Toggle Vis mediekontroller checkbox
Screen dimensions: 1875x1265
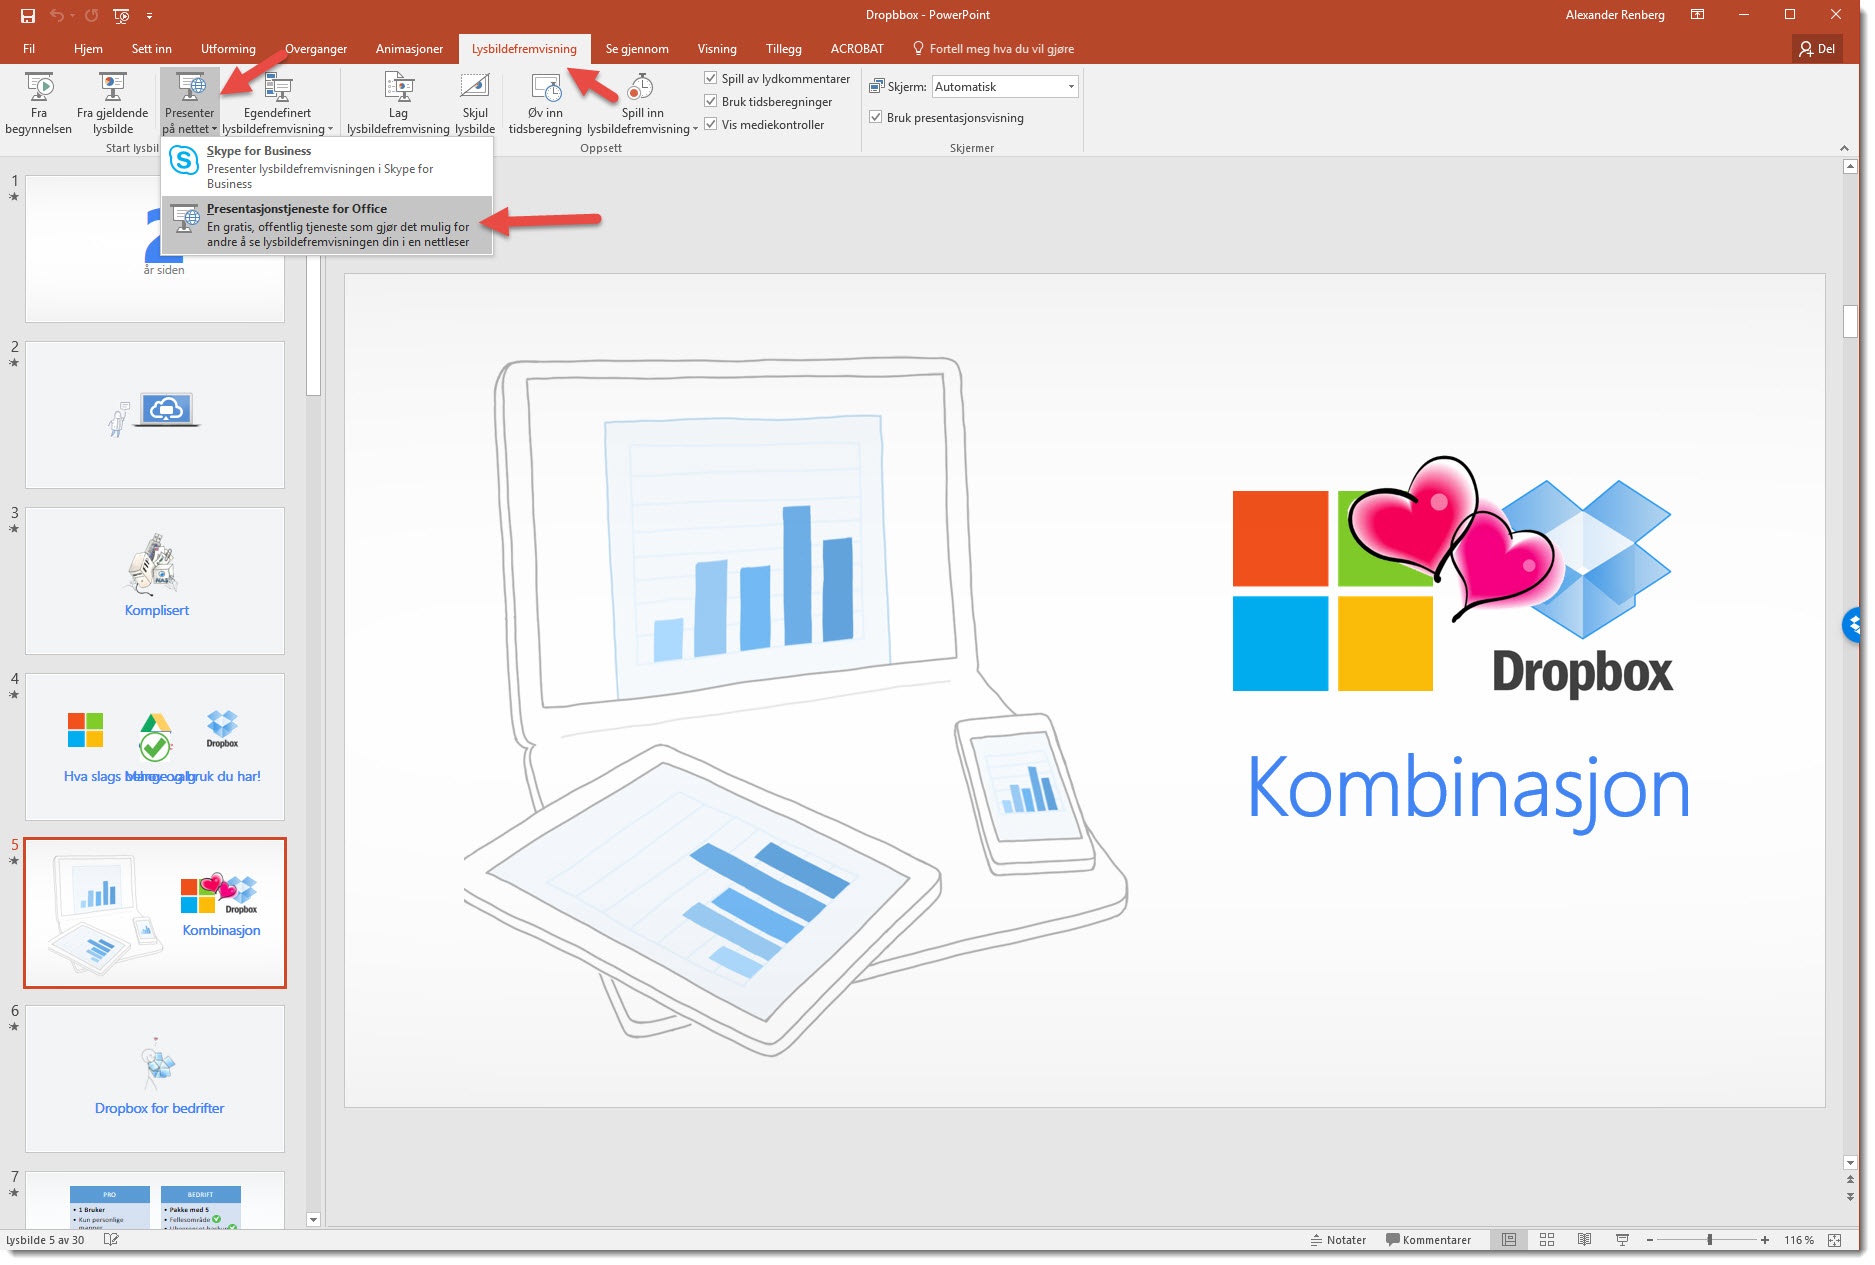point(711,124)
